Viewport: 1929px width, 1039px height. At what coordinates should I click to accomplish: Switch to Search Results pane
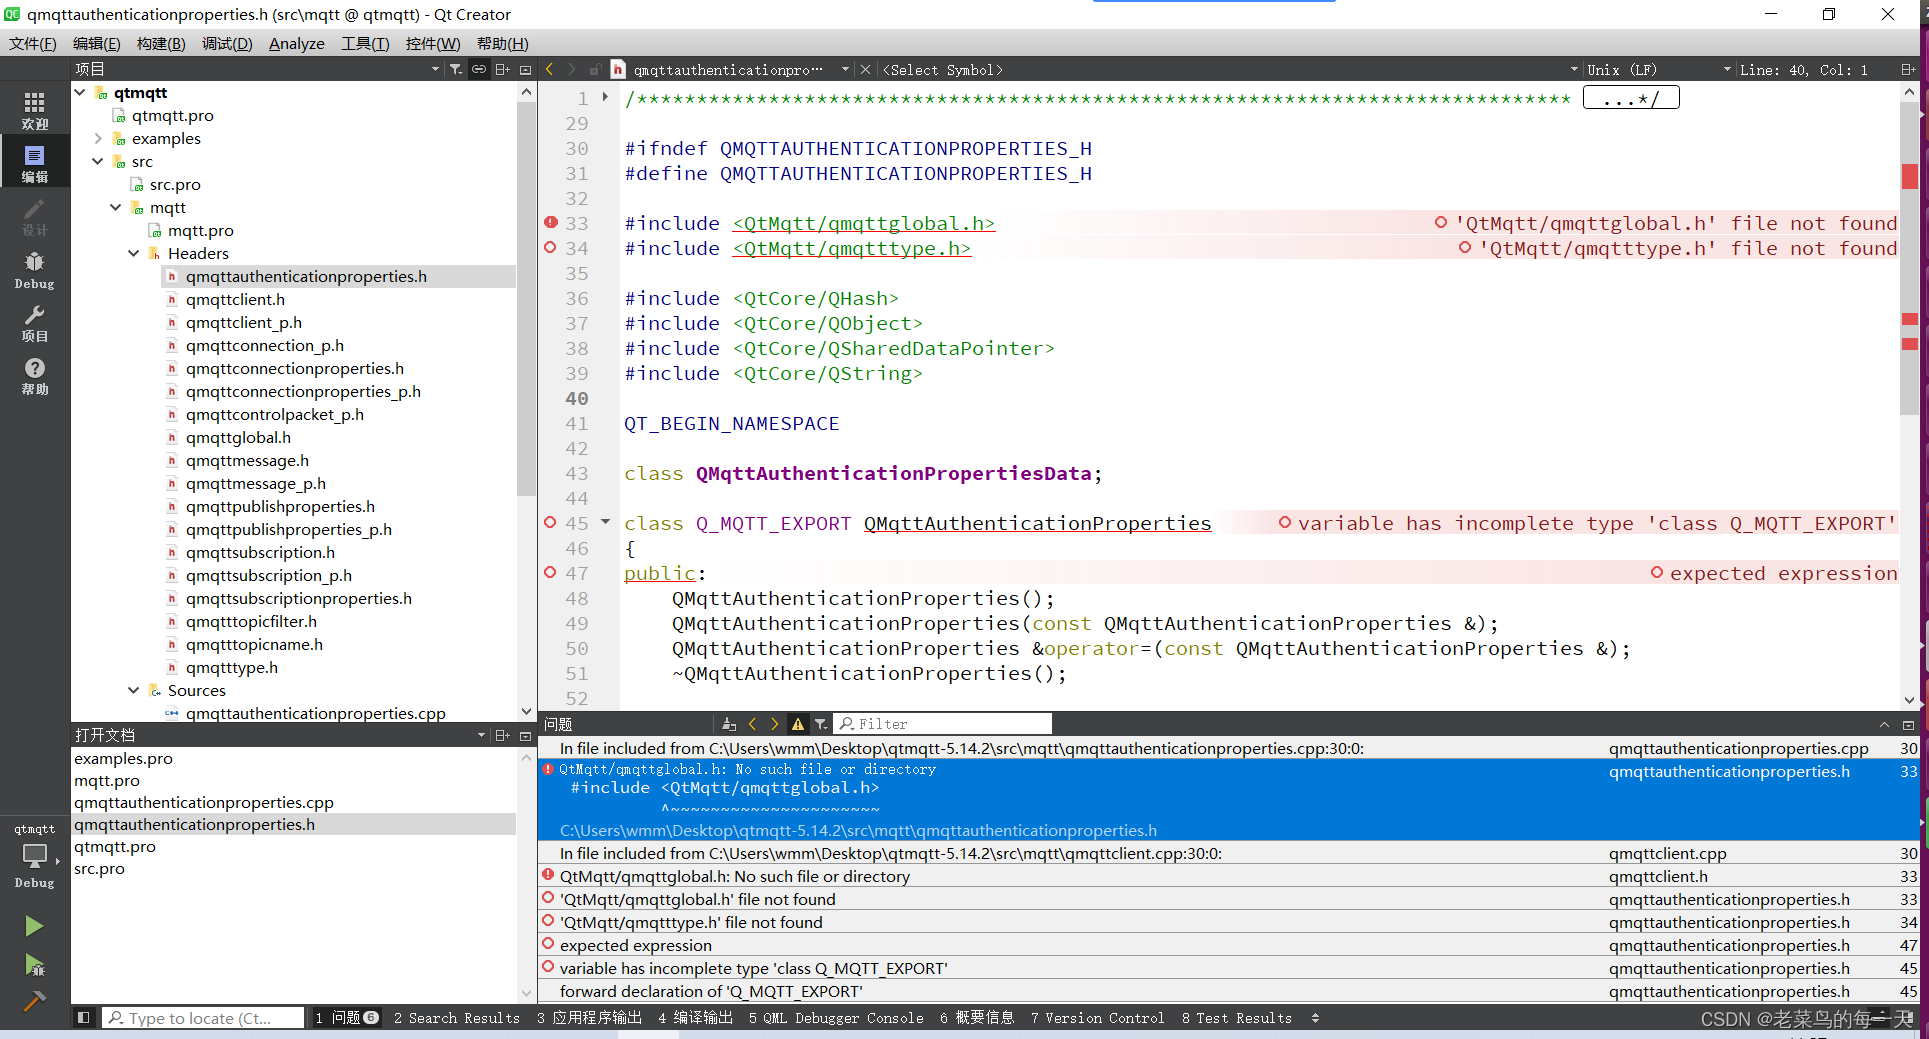pyautogui.click(x=457, y=1018)
